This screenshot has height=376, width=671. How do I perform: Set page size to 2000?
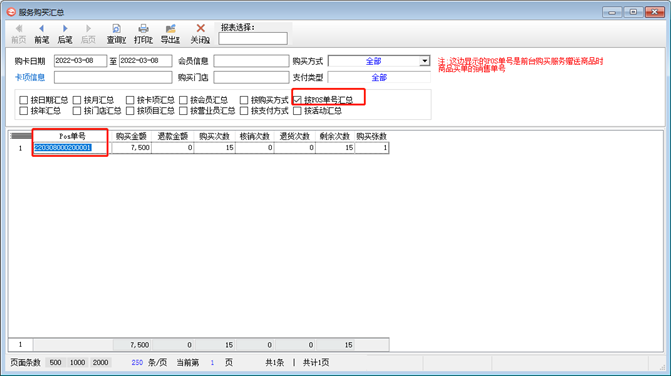[101, 362]
